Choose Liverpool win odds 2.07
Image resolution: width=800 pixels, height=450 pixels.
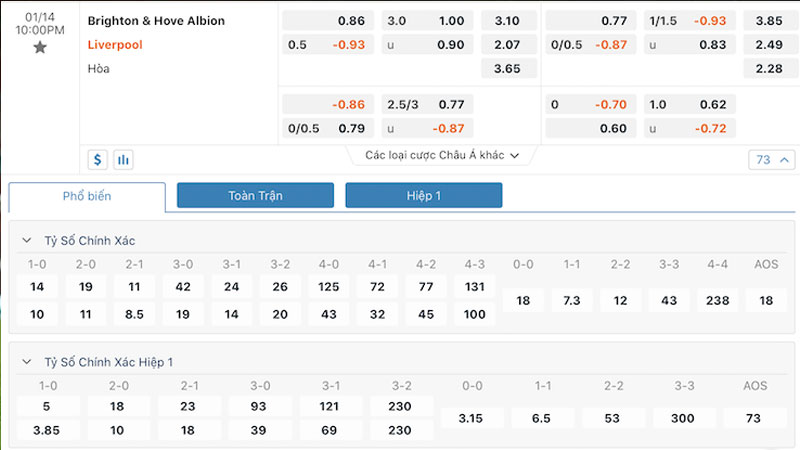[509, 44]
